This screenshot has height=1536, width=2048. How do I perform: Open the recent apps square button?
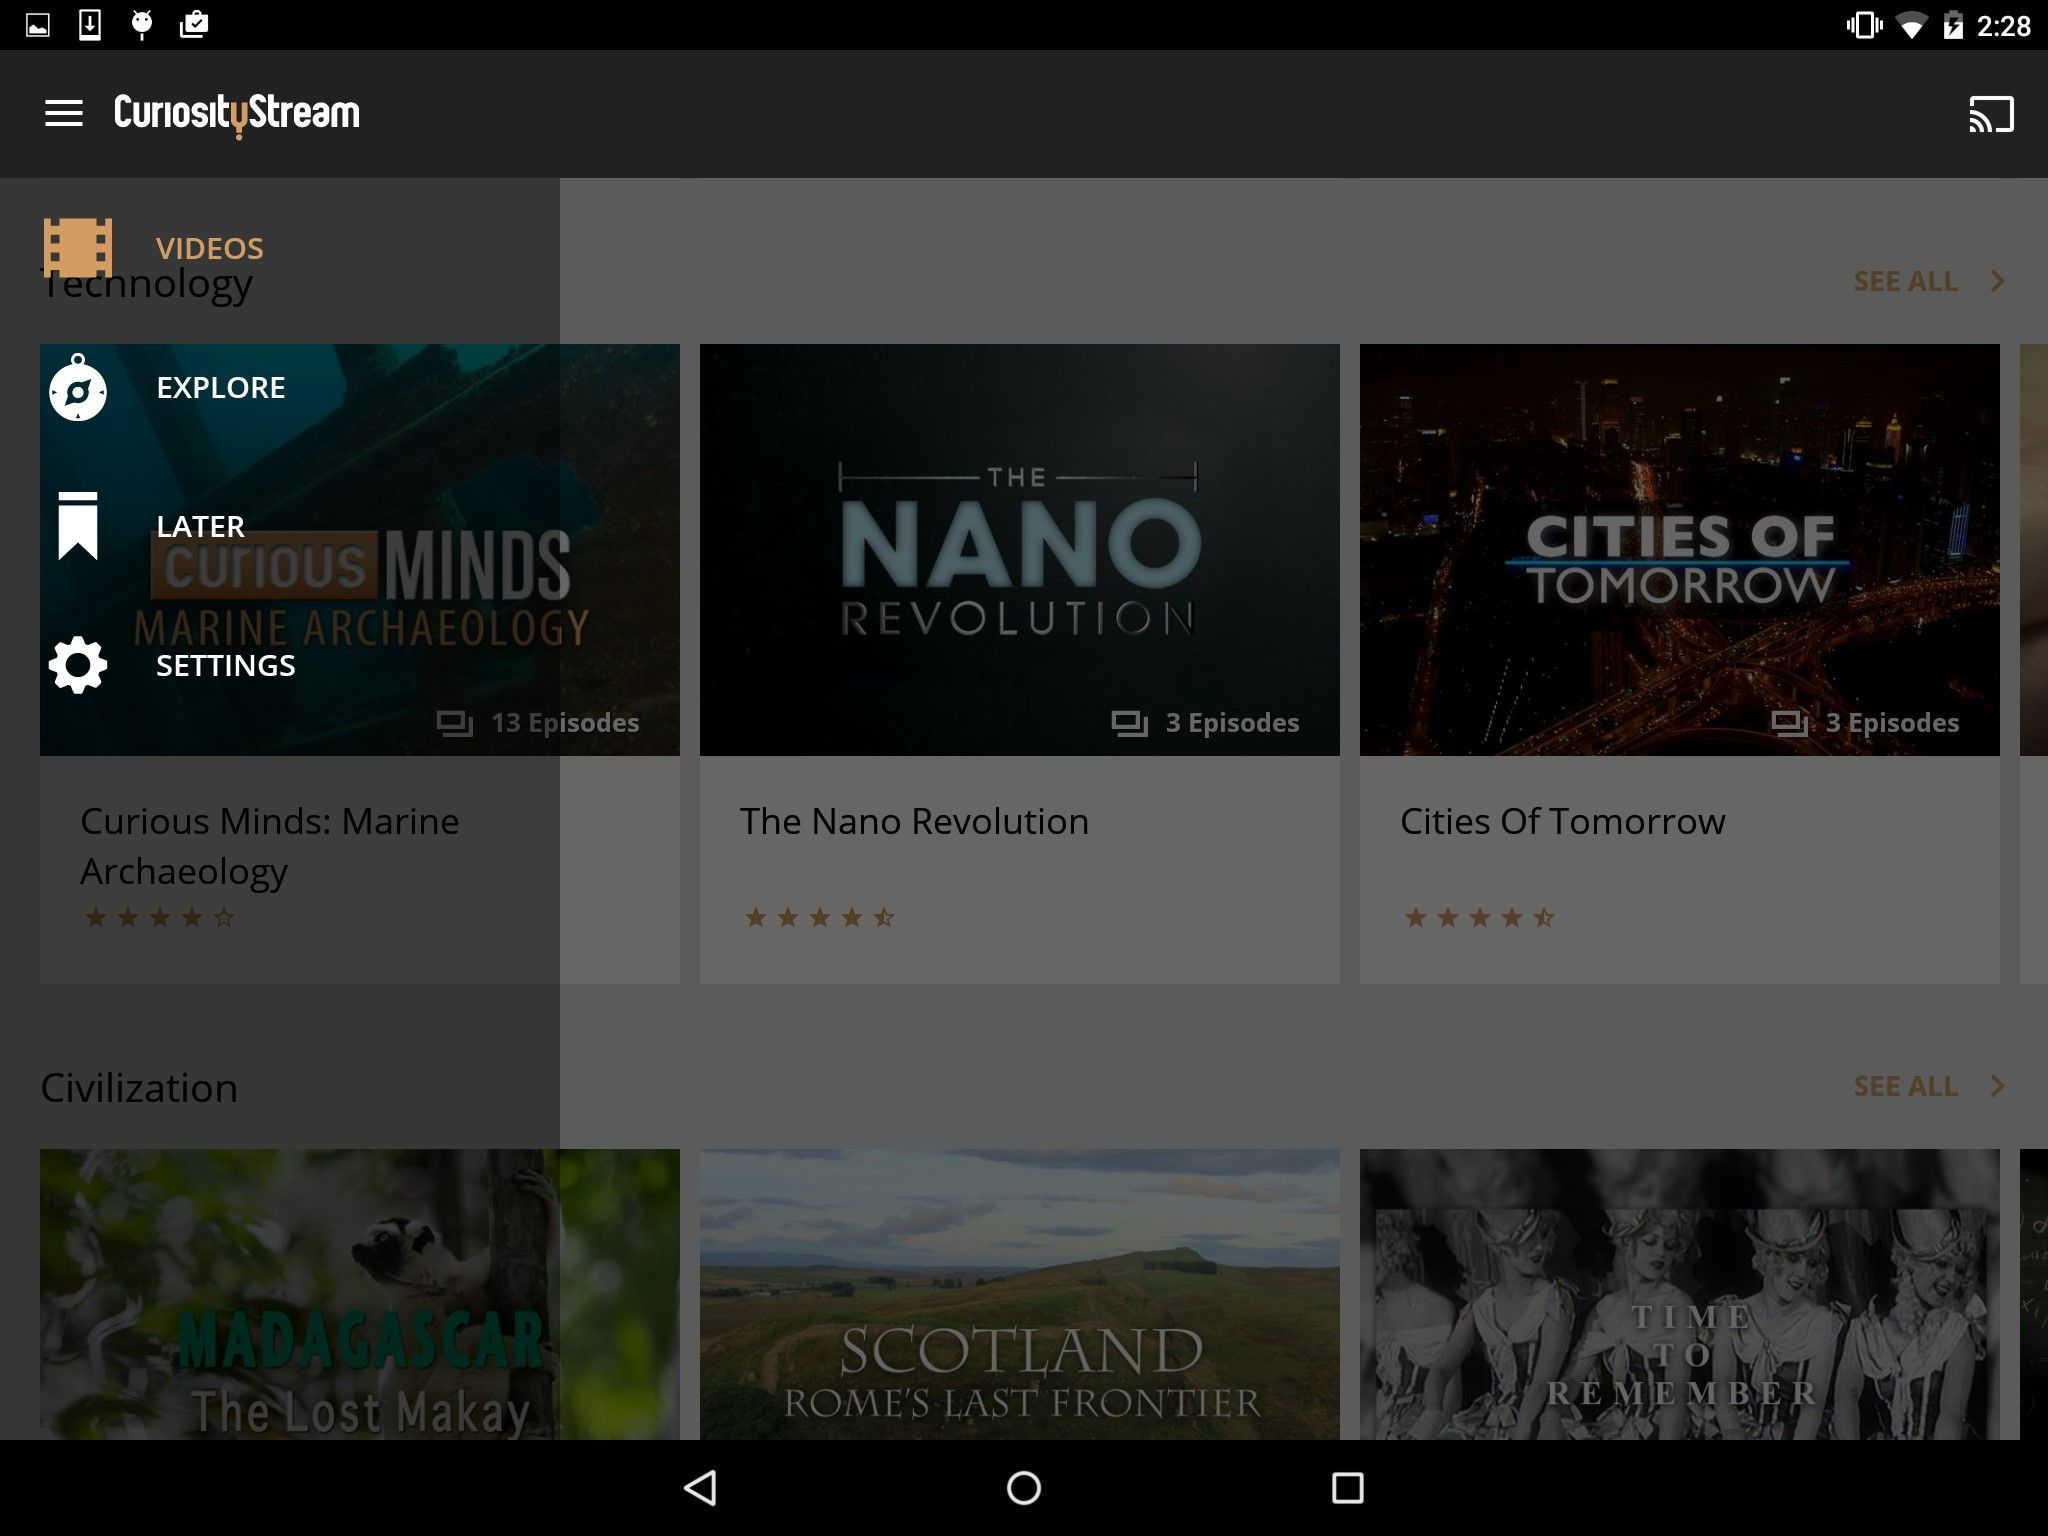pos(1347,1487)
